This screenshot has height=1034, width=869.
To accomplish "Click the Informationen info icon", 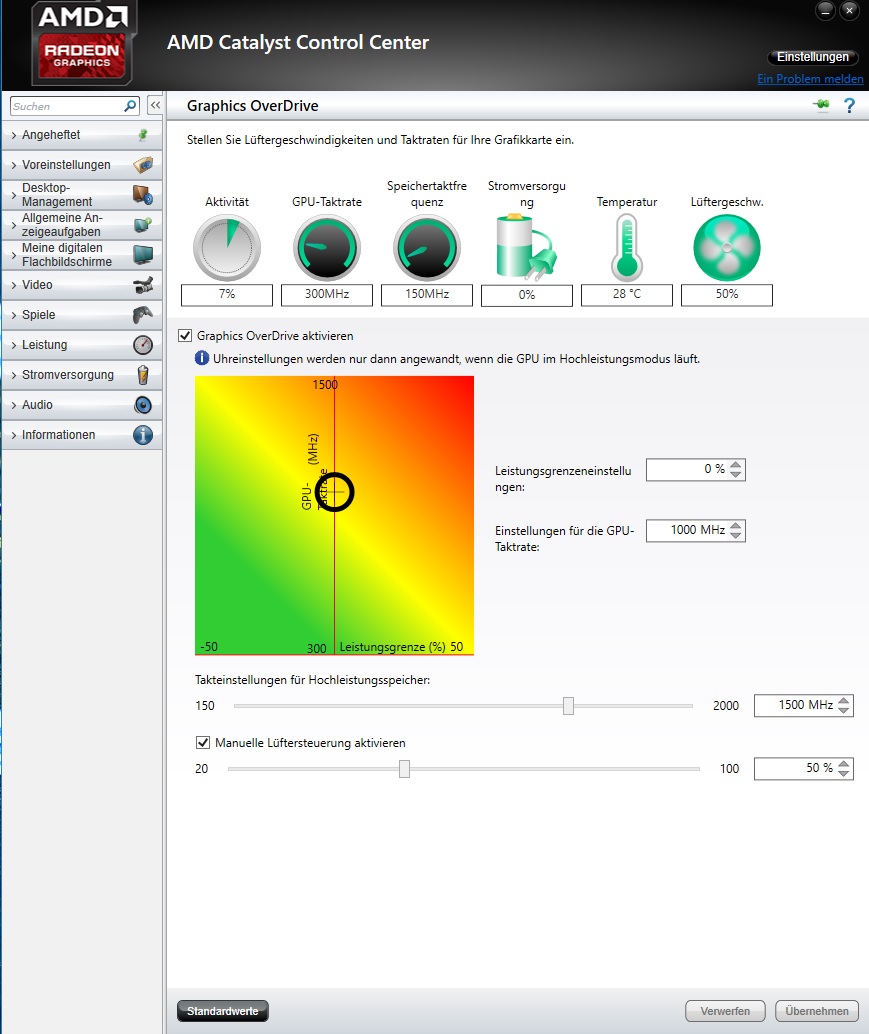I will pos(143,435).
